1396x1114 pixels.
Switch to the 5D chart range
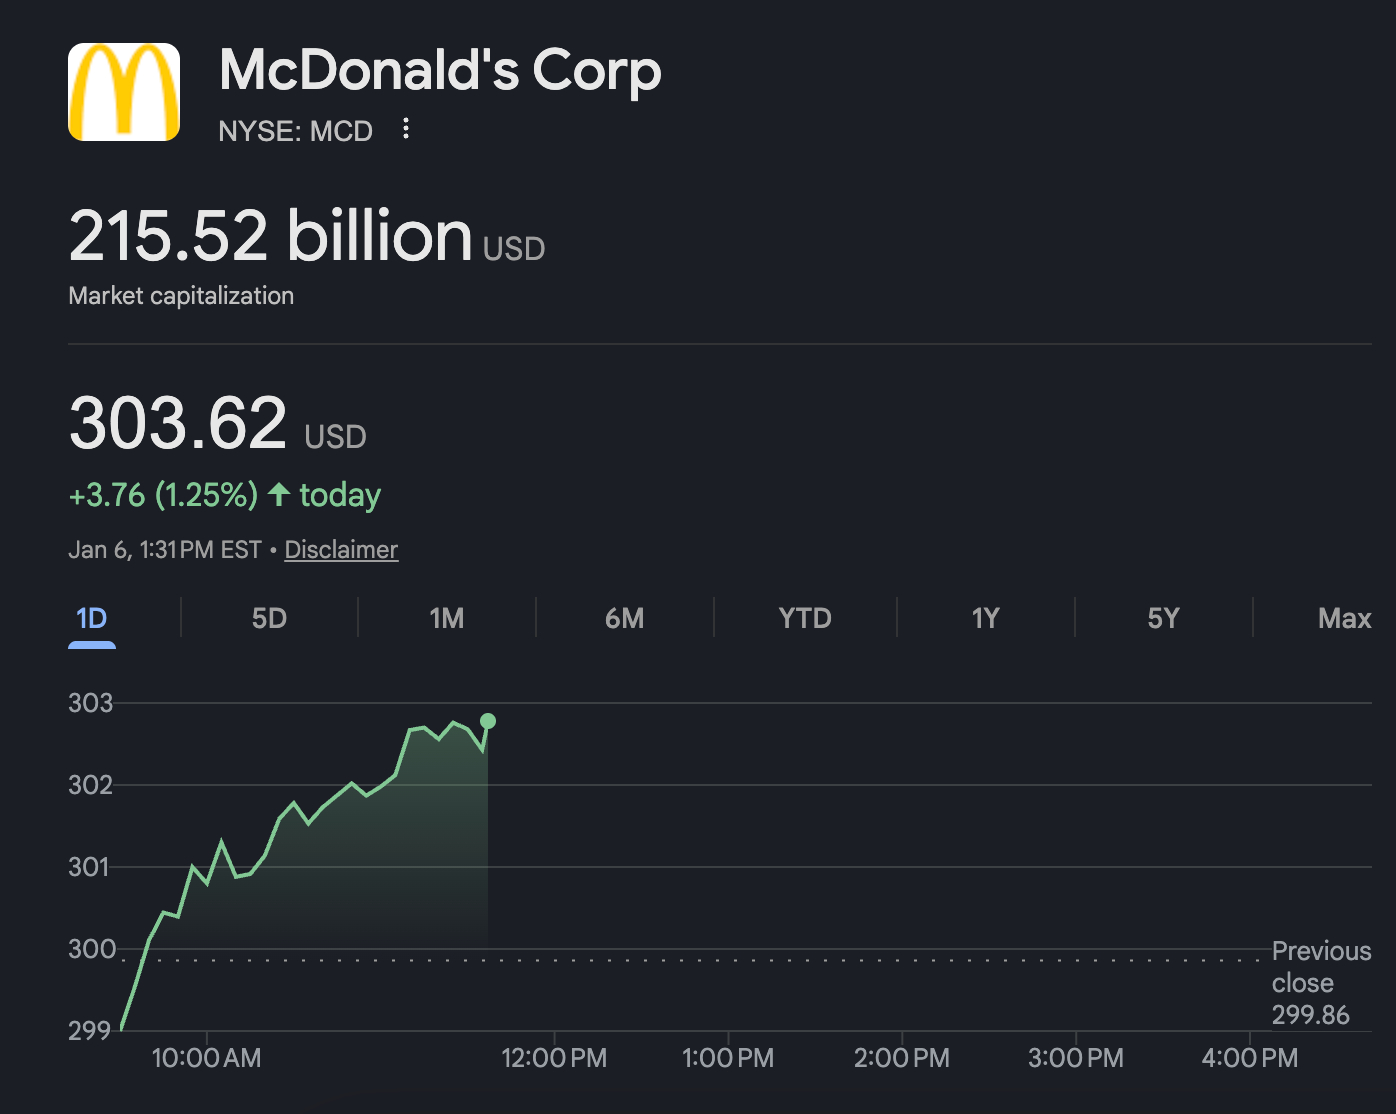(x=269, y=618)
